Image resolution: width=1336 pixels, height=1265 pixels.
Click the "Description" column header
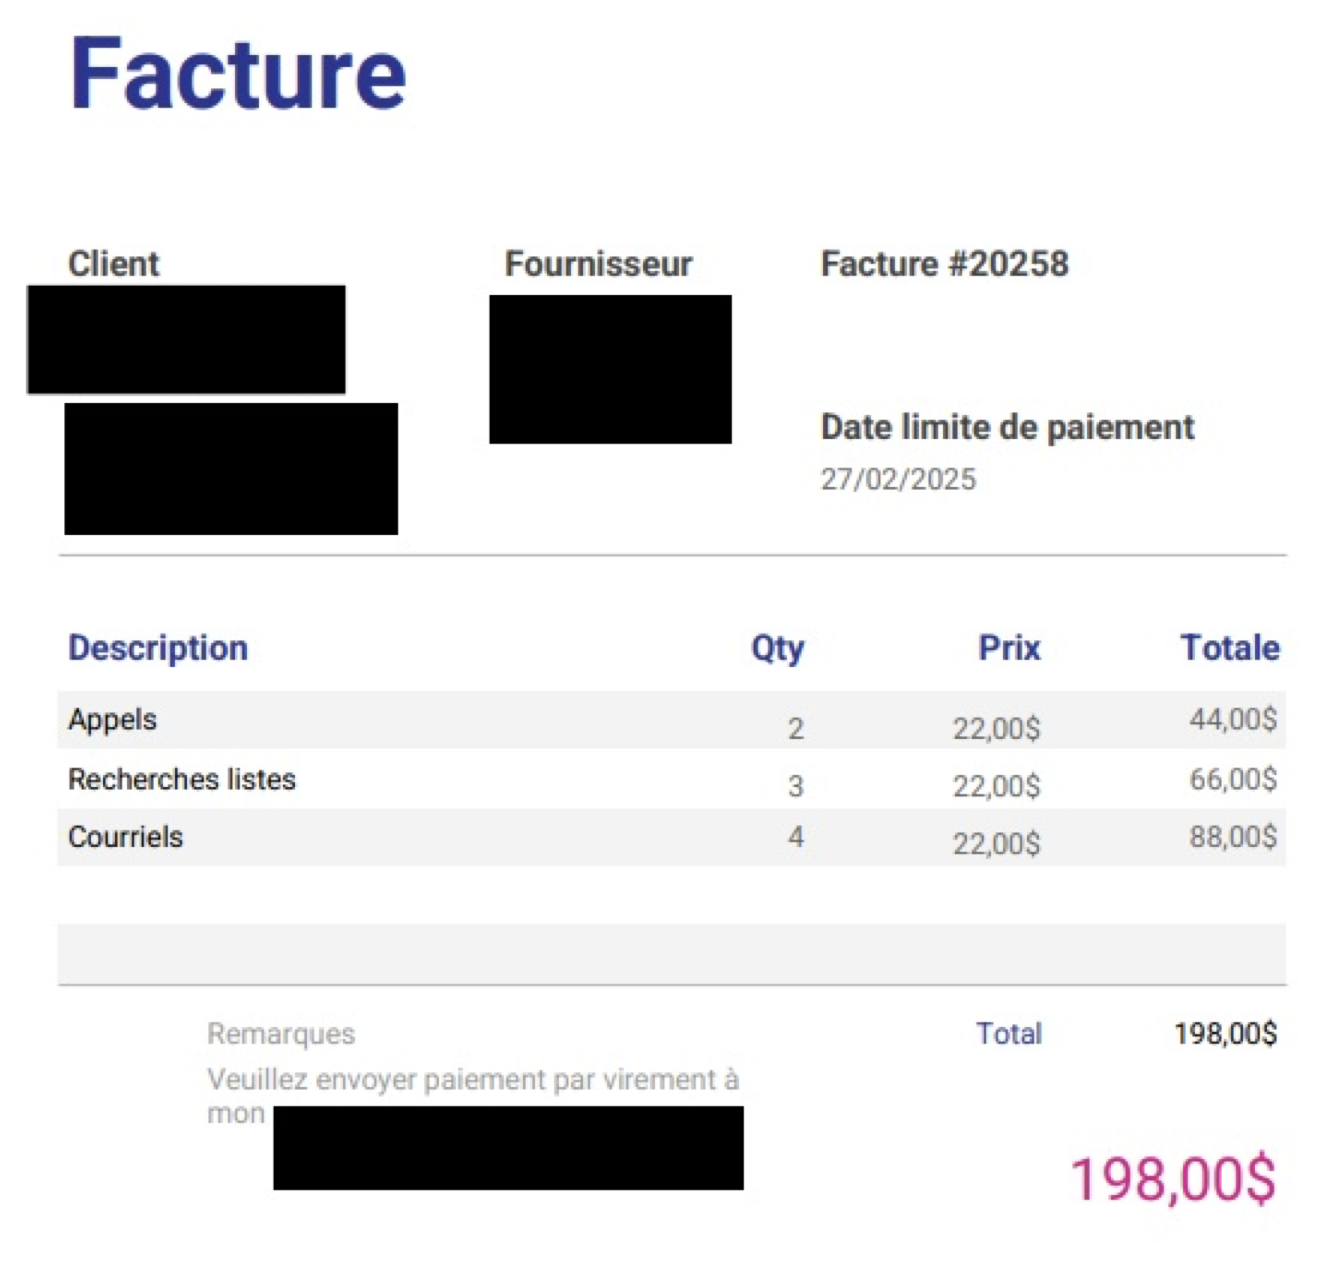tap(158, 648)
